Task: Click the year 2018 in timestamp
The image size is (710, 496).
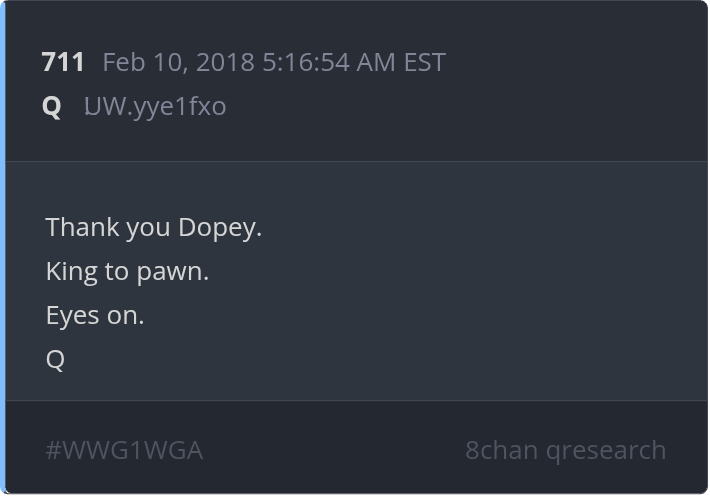Action: click(226, 62)
